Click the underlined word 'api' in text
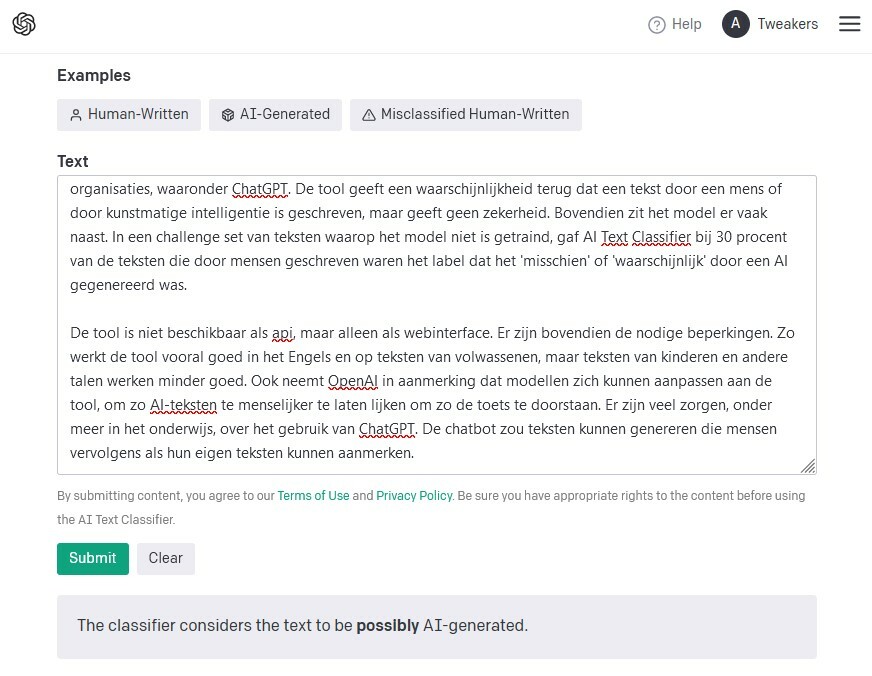 coord(282,334)
